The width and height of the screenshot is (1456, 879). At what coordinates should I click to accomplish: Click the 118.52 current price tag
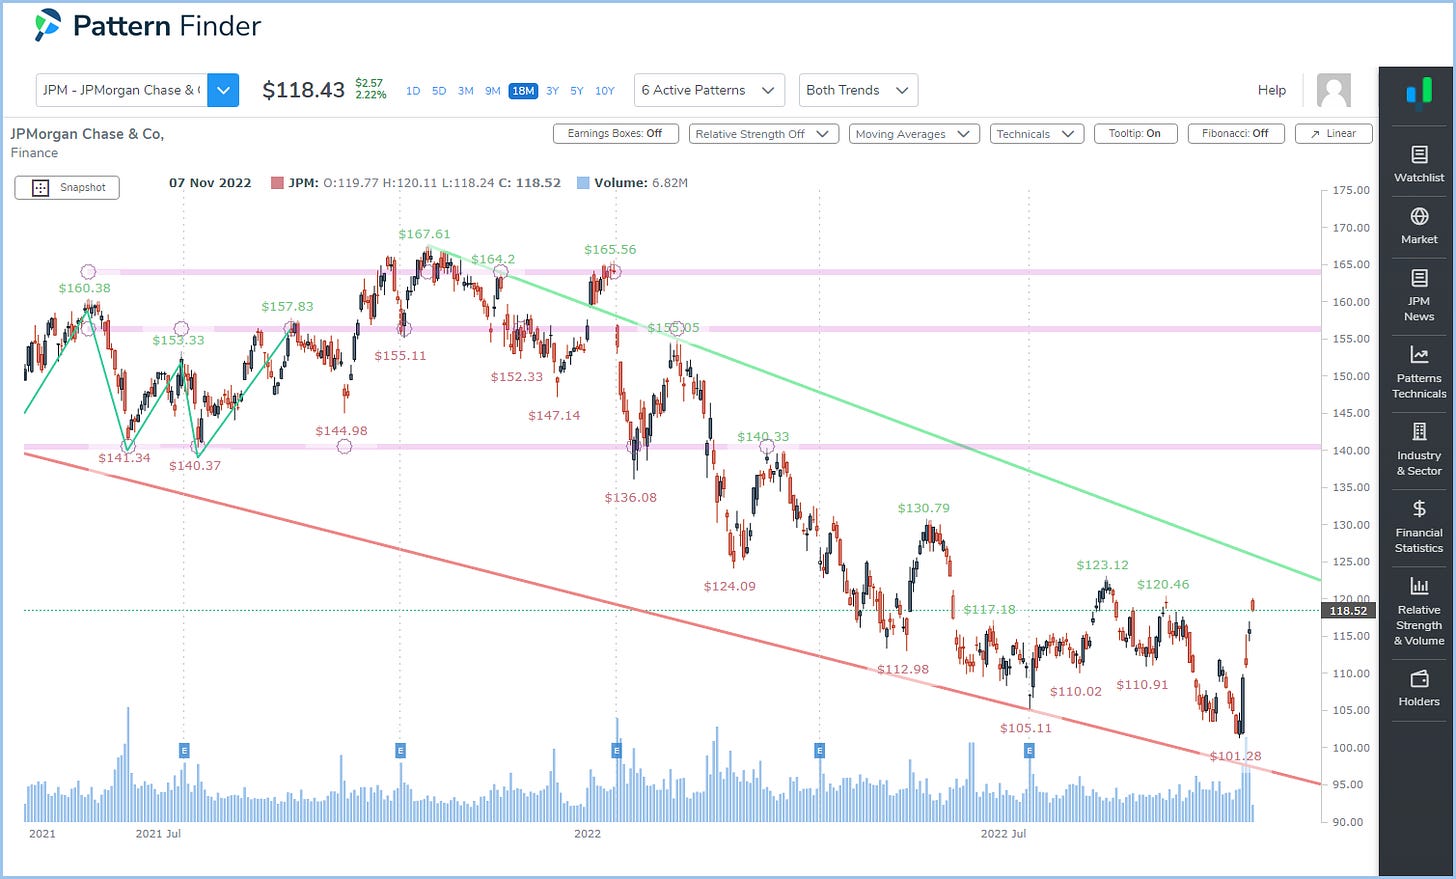[x=1348, y=611]
